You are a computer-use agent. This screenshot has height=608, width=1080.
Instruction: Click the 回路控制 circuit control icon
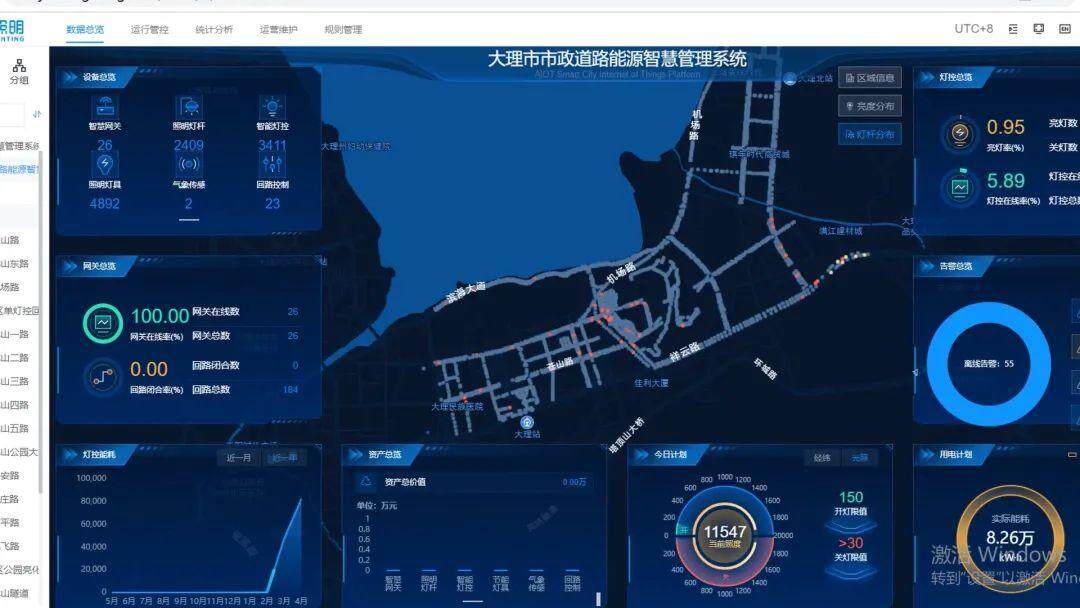click(x=270, y=163)
